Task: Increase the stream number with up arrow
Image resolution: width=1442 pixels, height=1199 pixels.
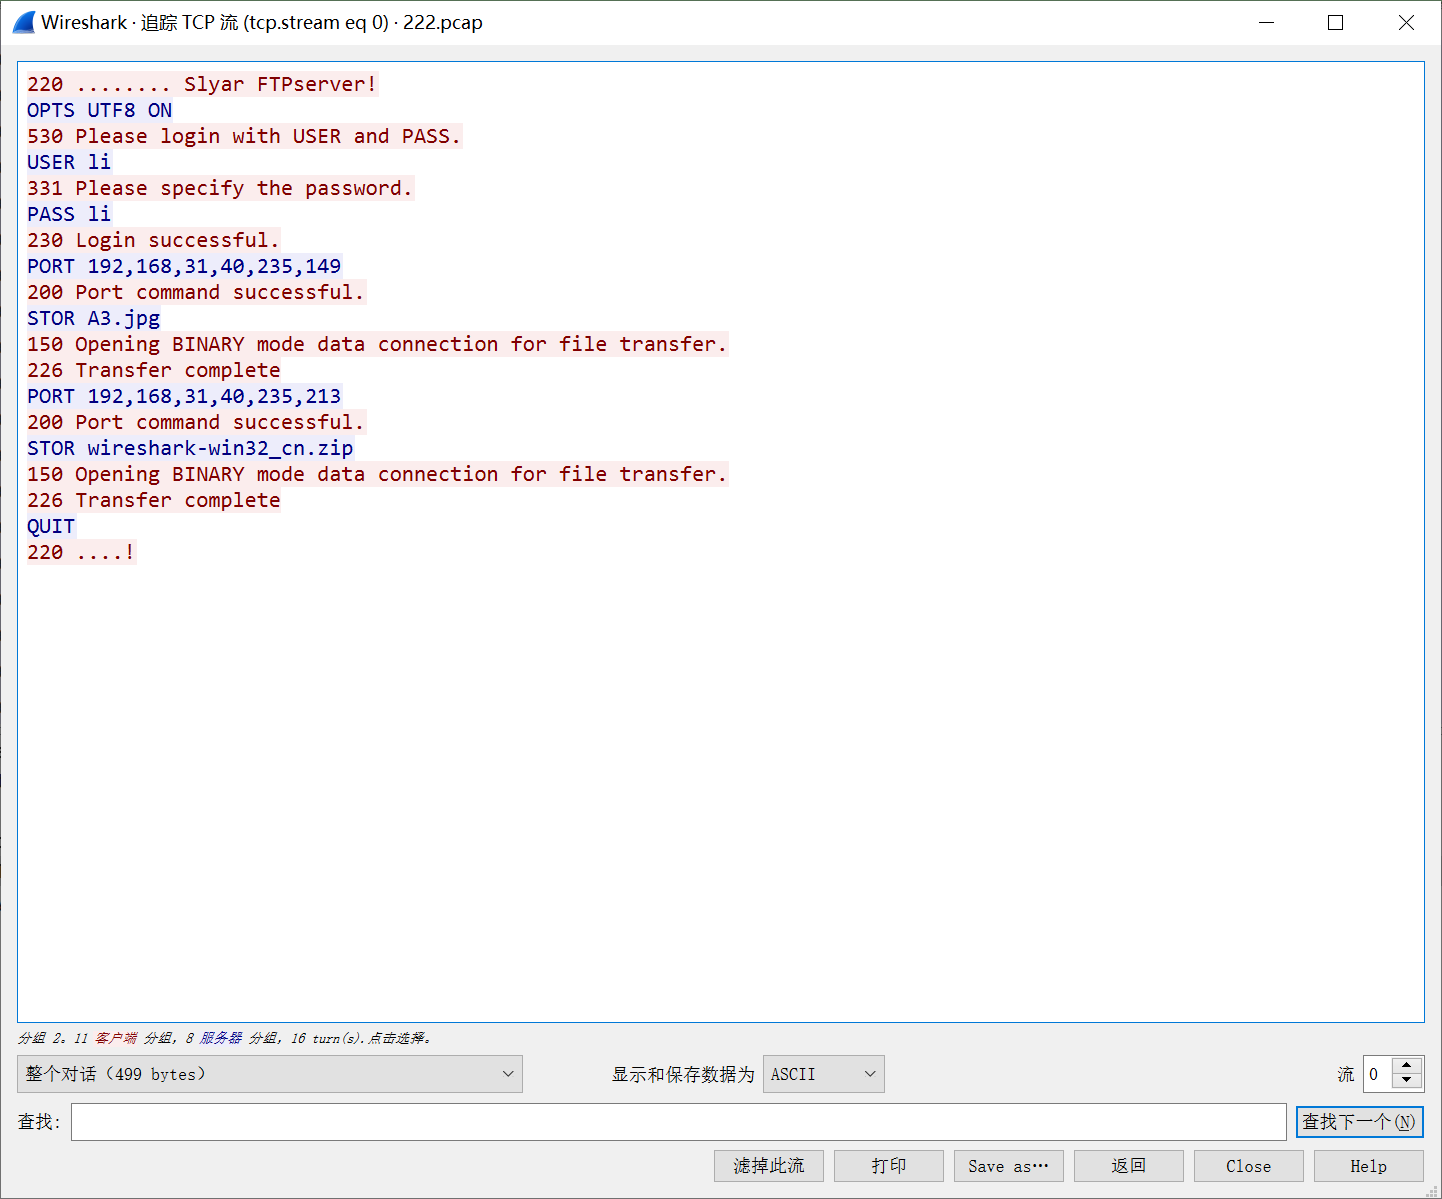Action: [x=1407, y=1066]
